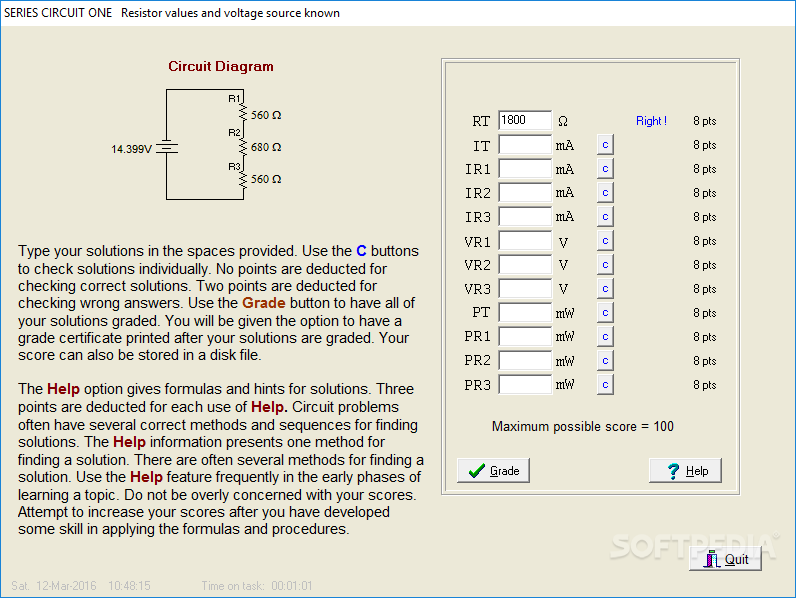
Task: Check the PR1 answer with its C button
Action: pyautogui.click(x=605, y=337)
